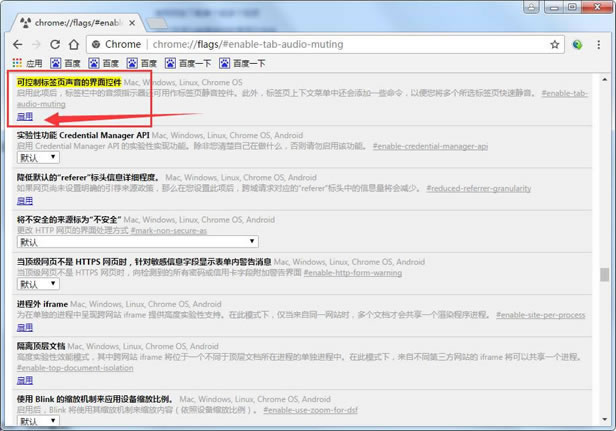Open a new tab

(x=157, y=23)
